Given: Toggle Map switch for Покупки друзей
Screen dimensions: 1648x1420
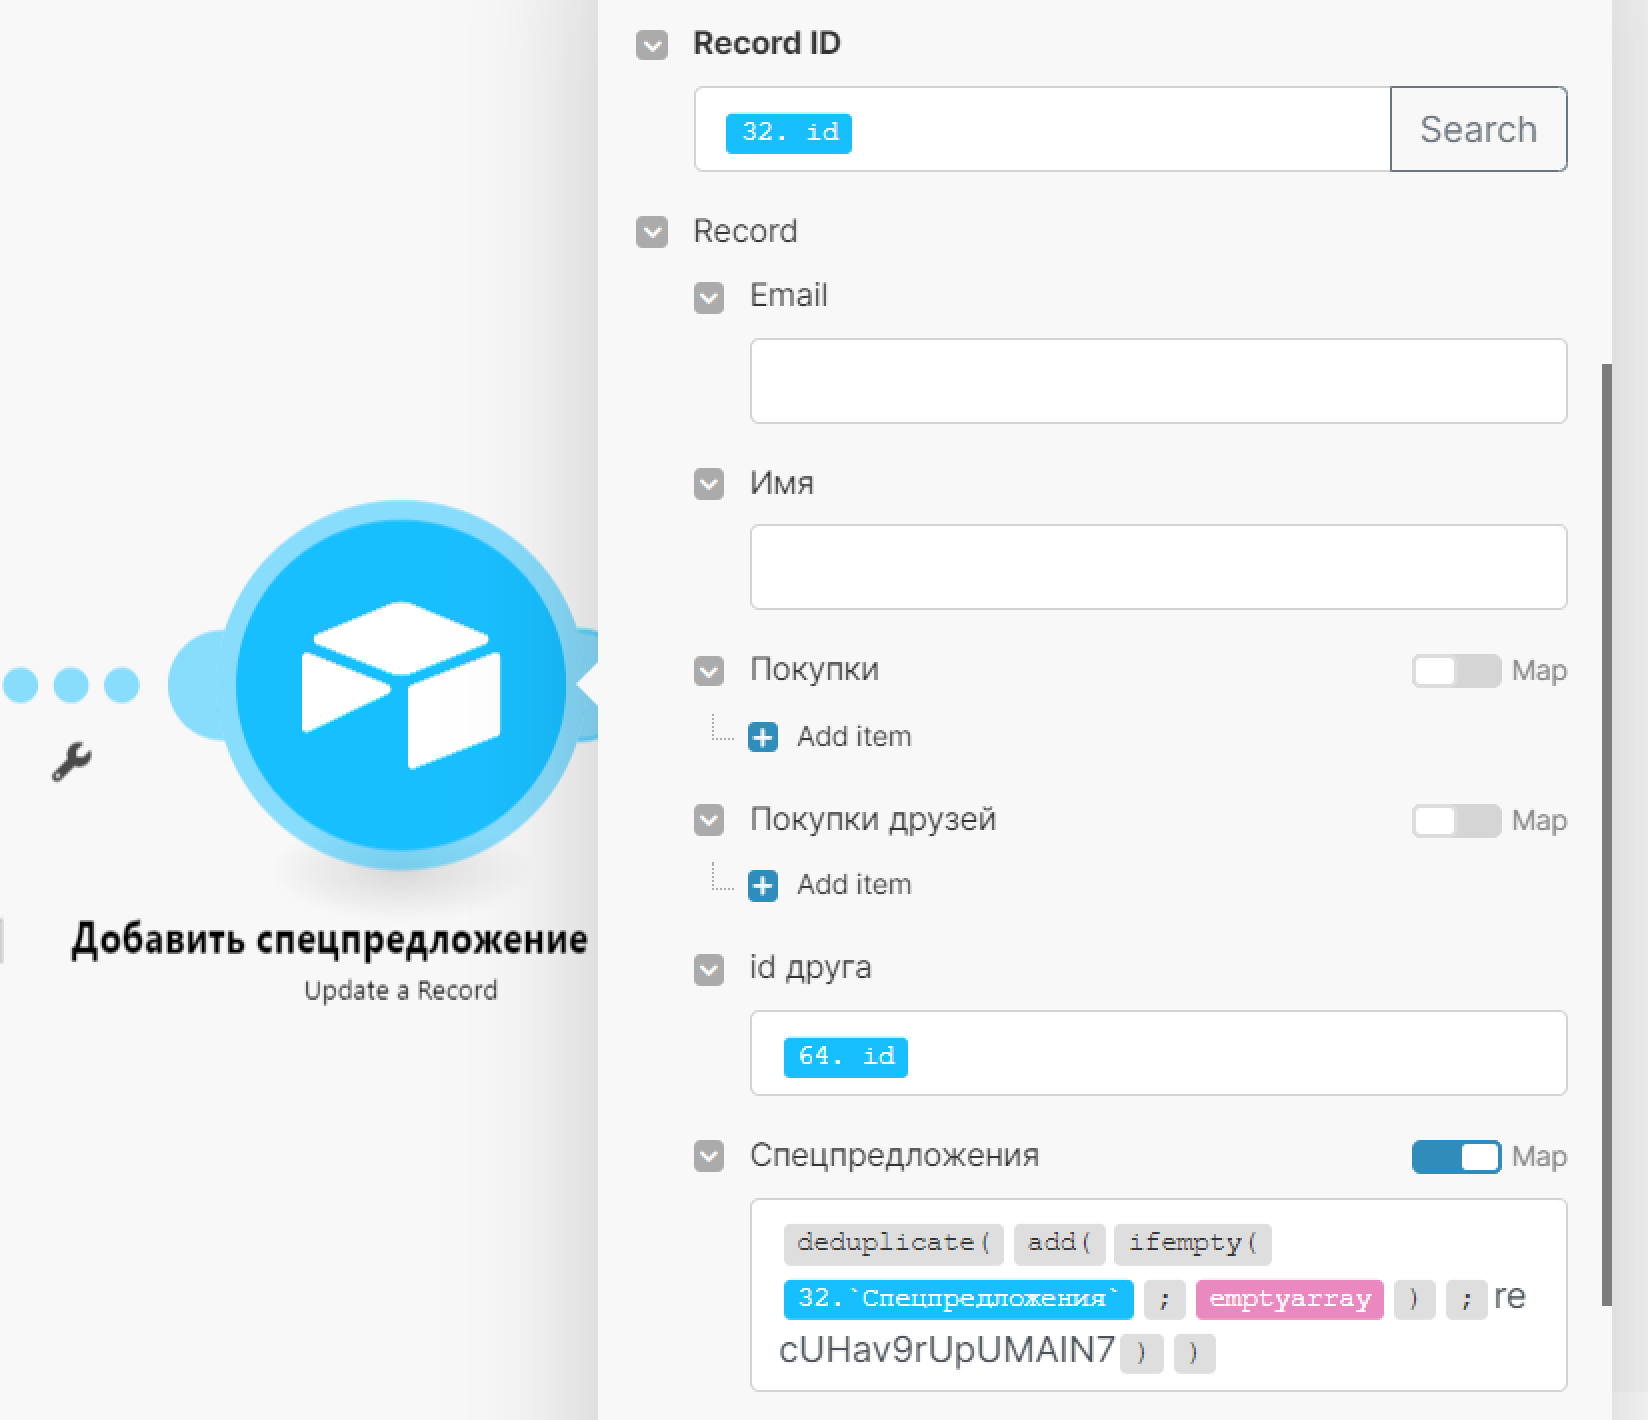Looking at the screenshot, I should (1456, 821).
